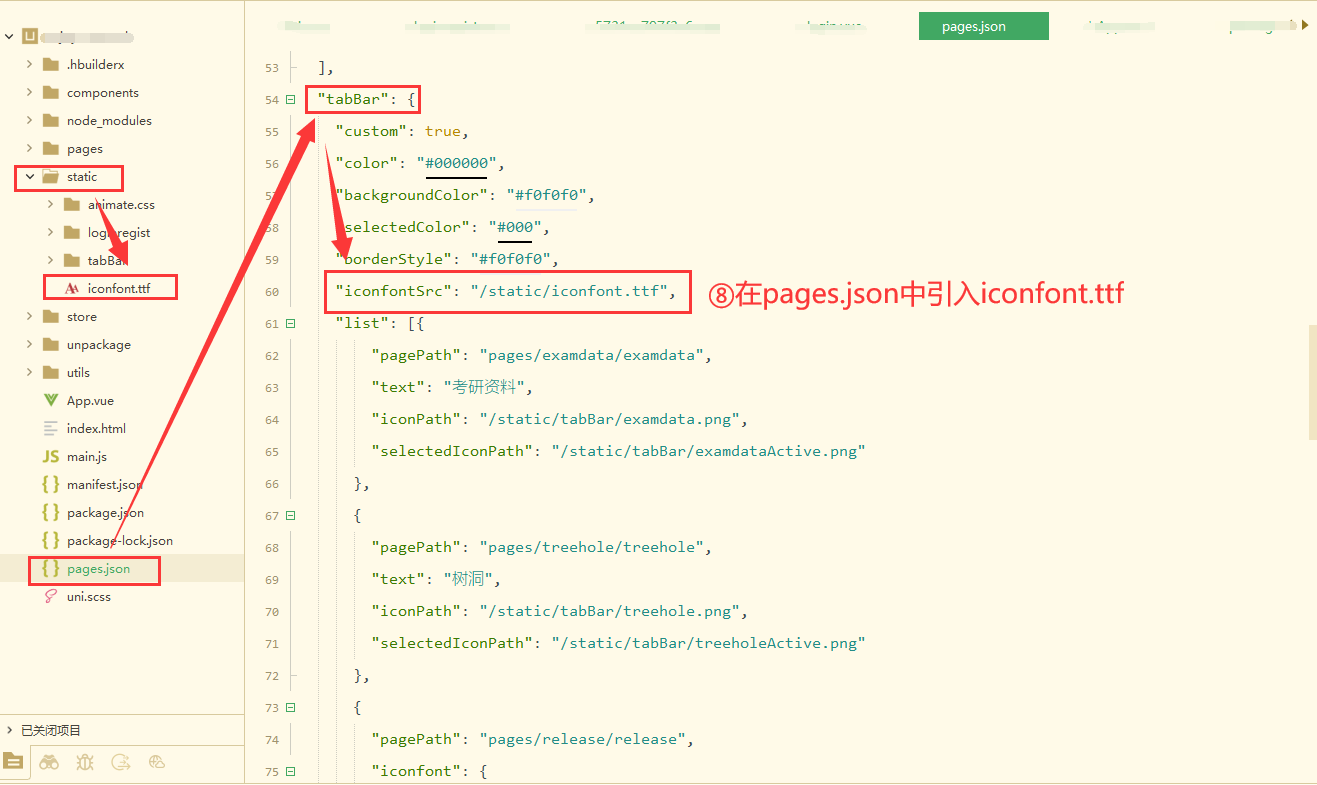The image size is (1317, 785).
Task: Open uni.scss in the file tree
Action: click(x=89, y=596)
